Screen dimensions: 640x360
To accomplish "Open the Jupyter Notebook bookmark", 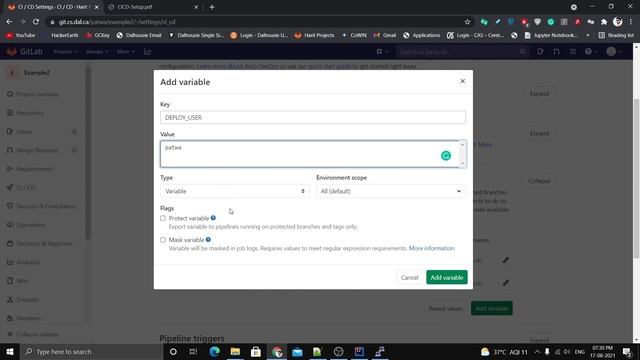I will (551, 36).
